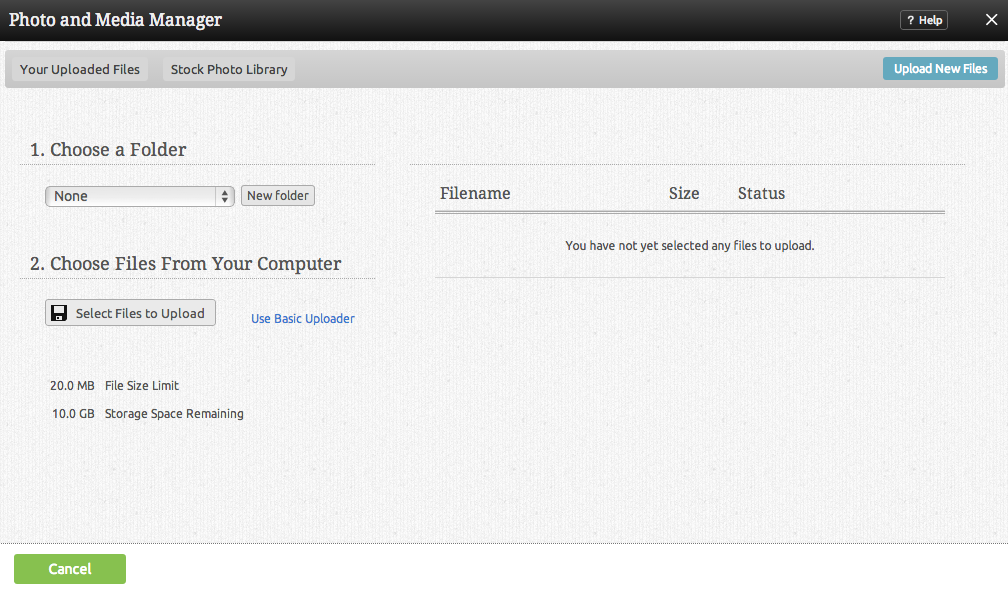The height and width of the screenshot is (592, 1008).
Task: Click the Status column header
Action: [x=761, y=193]
